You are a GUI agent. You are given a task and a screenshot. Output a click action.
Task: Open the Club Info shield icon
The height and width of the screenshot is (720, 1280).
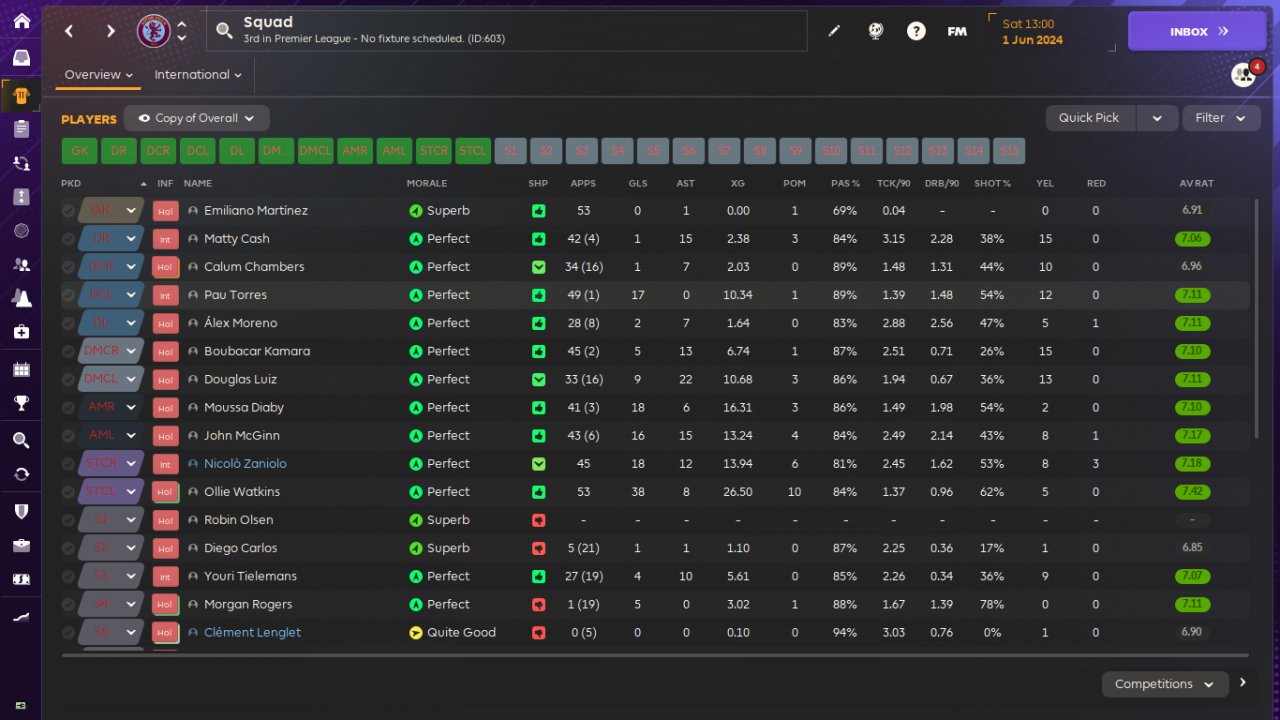coord(21,510)
